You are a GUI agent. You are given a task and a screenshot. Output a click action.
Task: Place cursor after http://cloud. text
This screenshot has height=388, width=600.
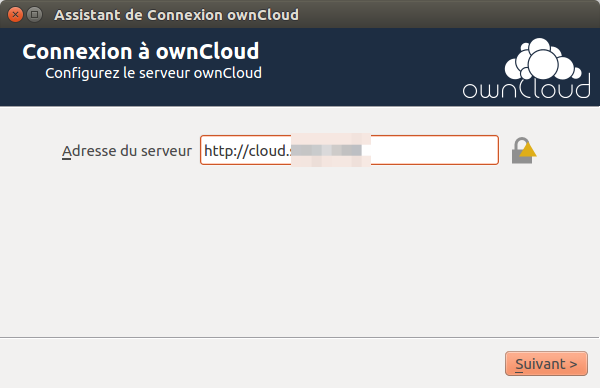coord(290,150)
